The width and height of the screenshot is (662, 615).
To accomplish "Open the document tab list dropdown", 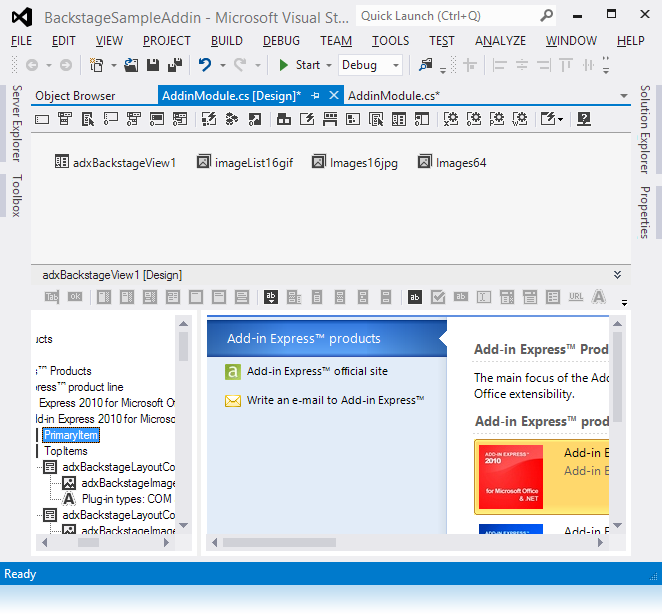I will pos(623,97).
